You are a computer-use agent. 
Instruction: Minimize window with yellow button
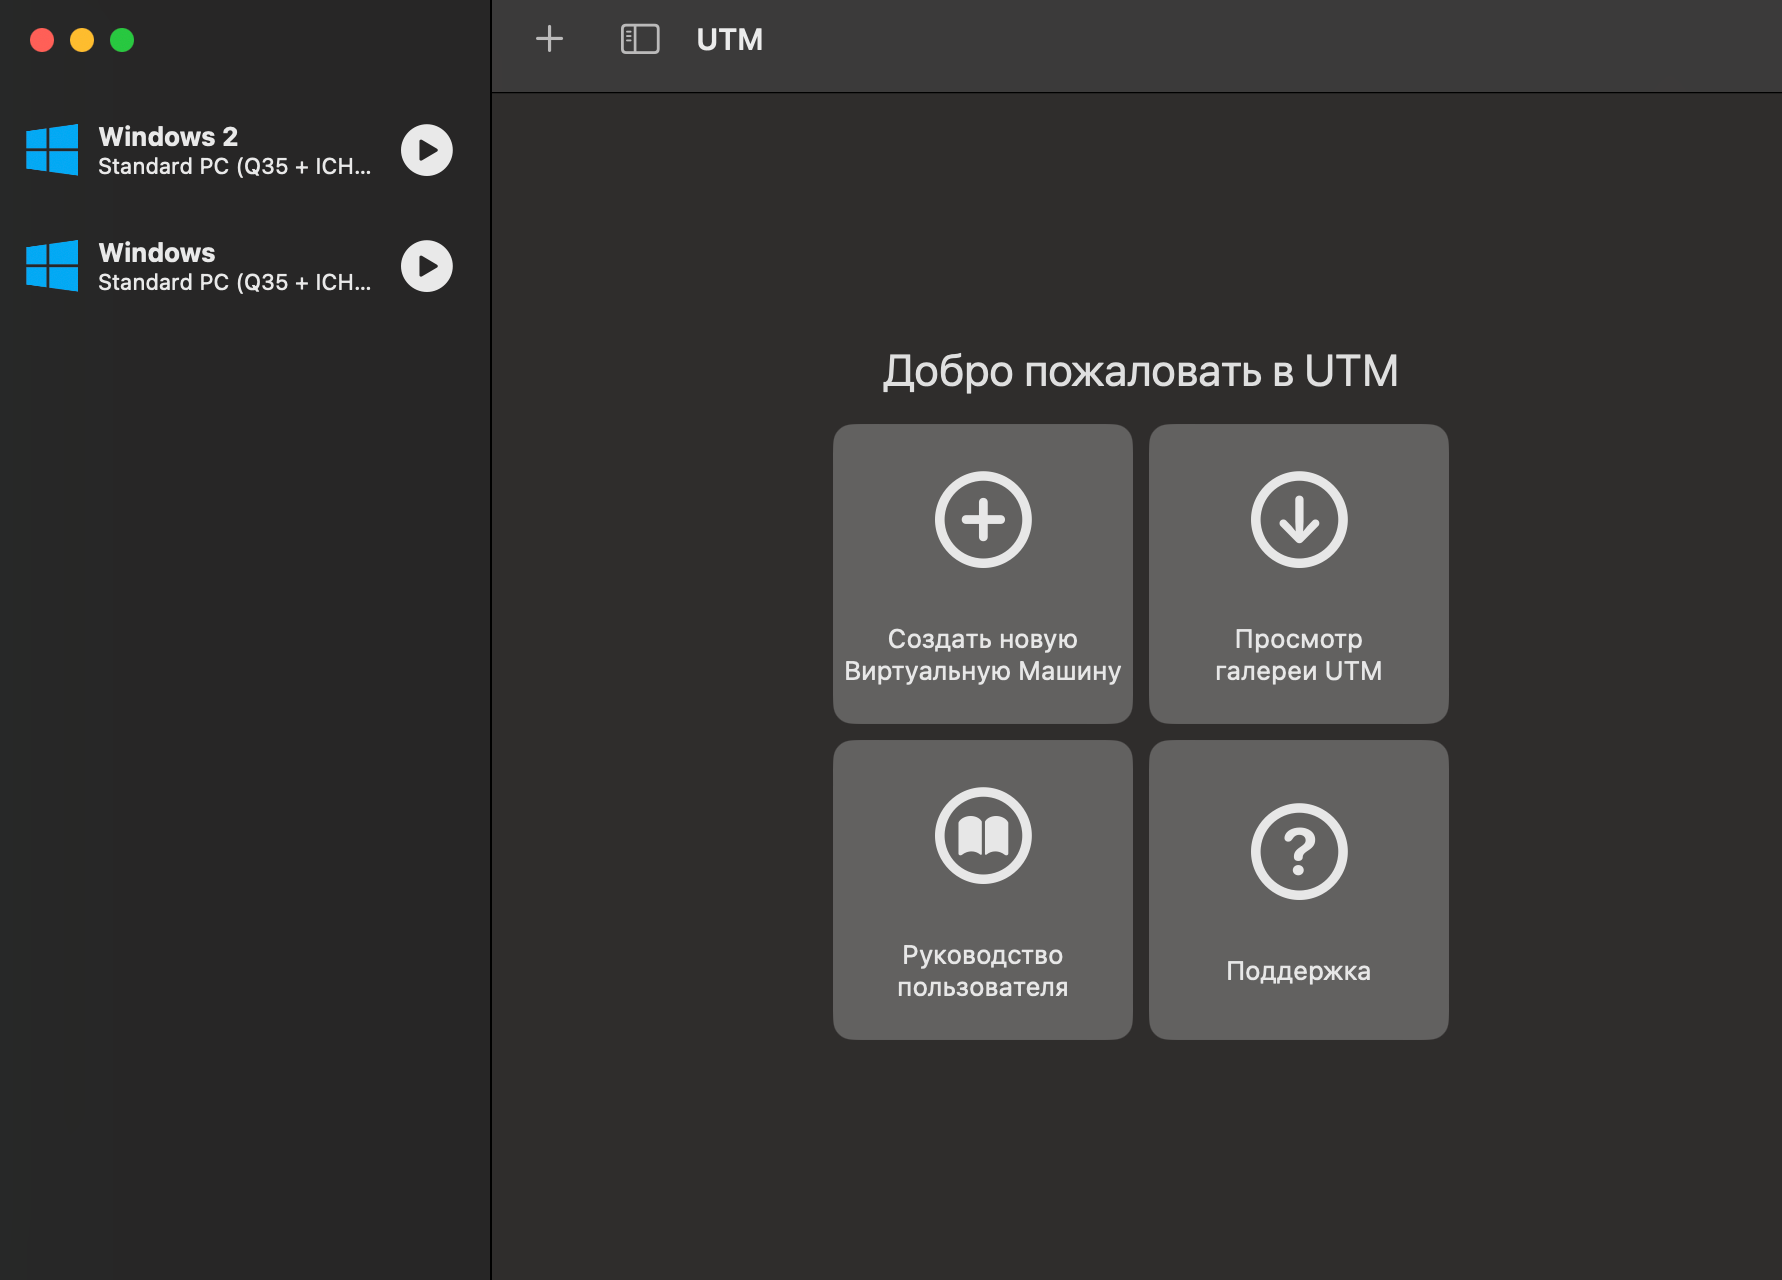coord(82,40)
